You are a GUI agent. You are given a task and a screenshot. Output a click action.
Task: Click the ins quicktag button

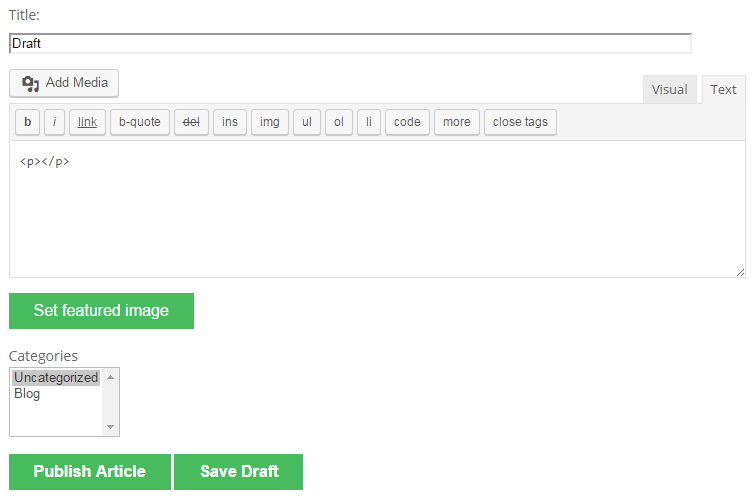click(230, 122)
